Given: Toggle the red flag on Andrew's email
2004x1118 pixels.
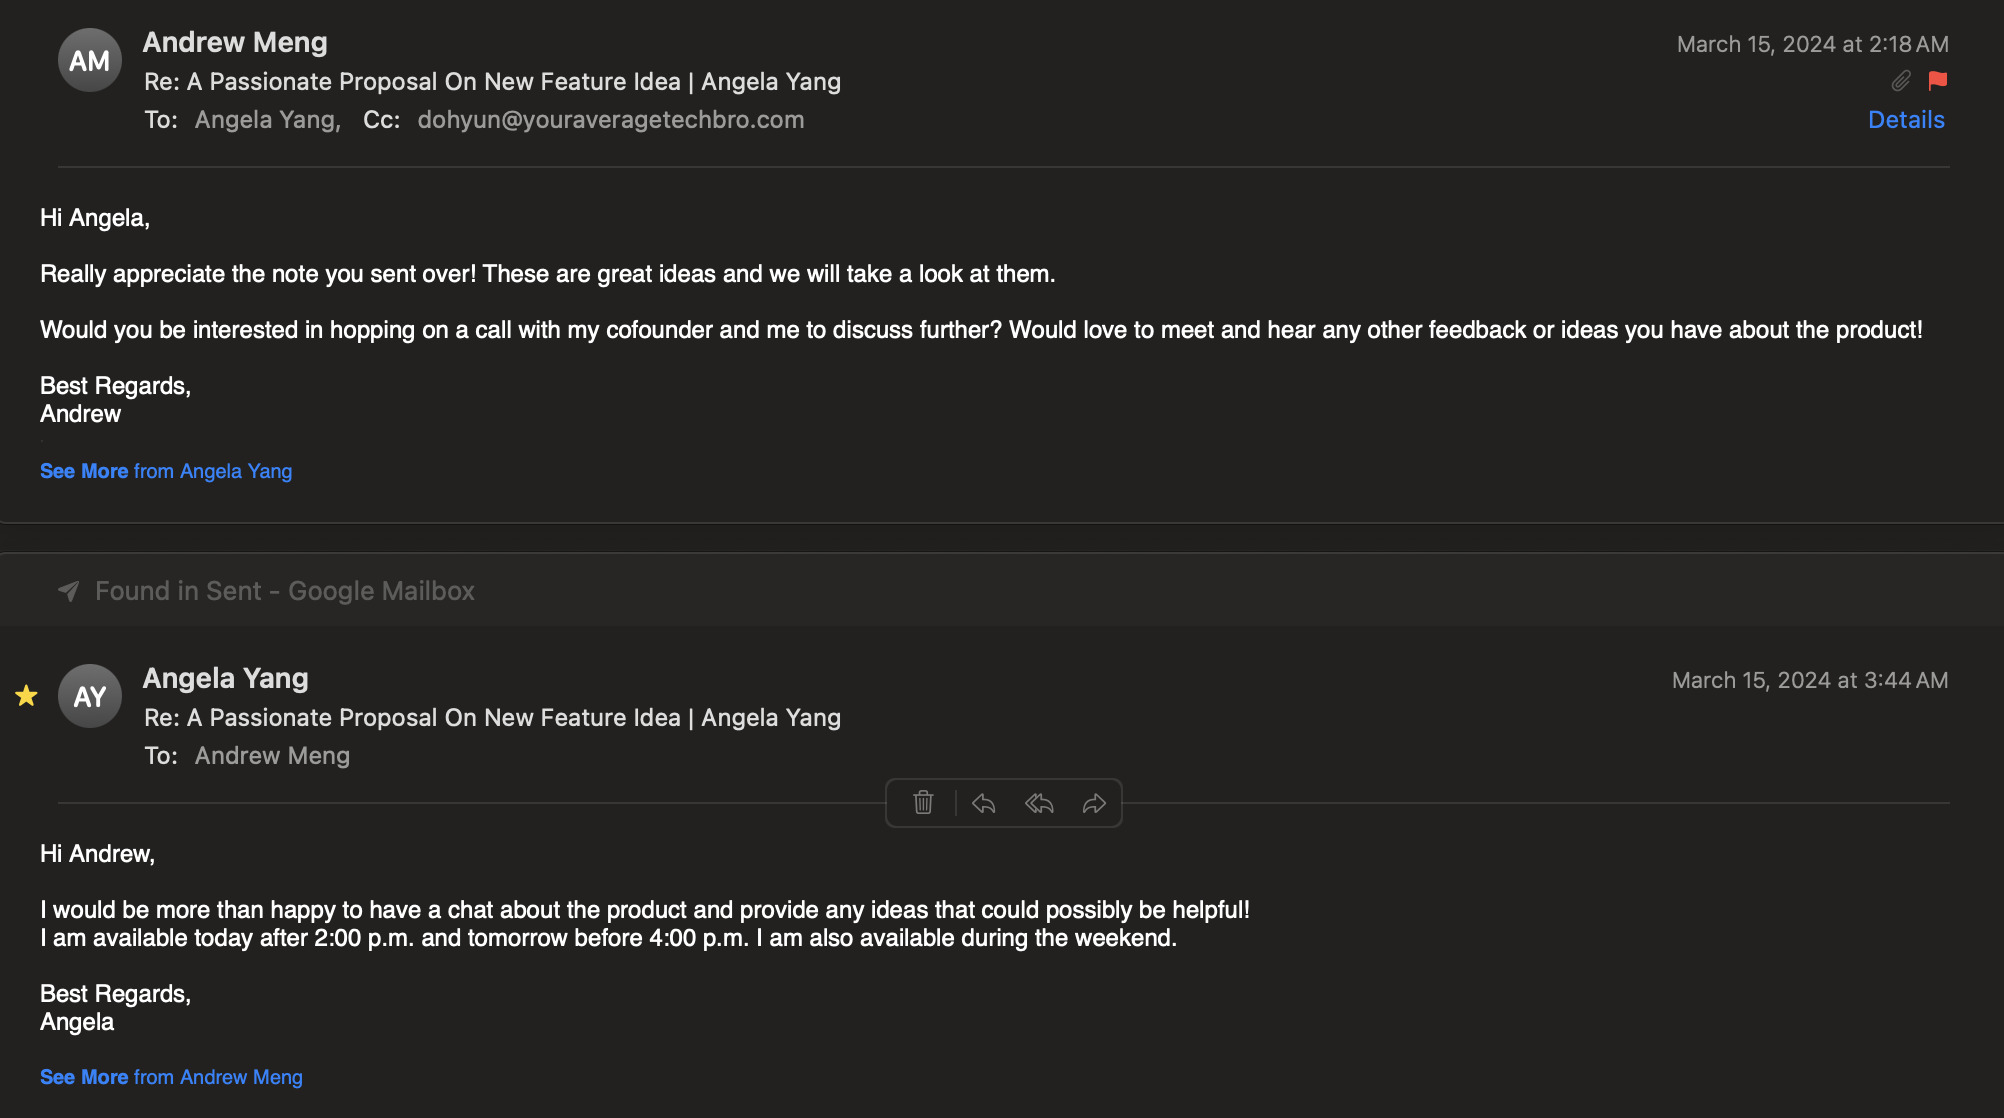Looking at the screenshot, I should click(x=1937, y=81).
